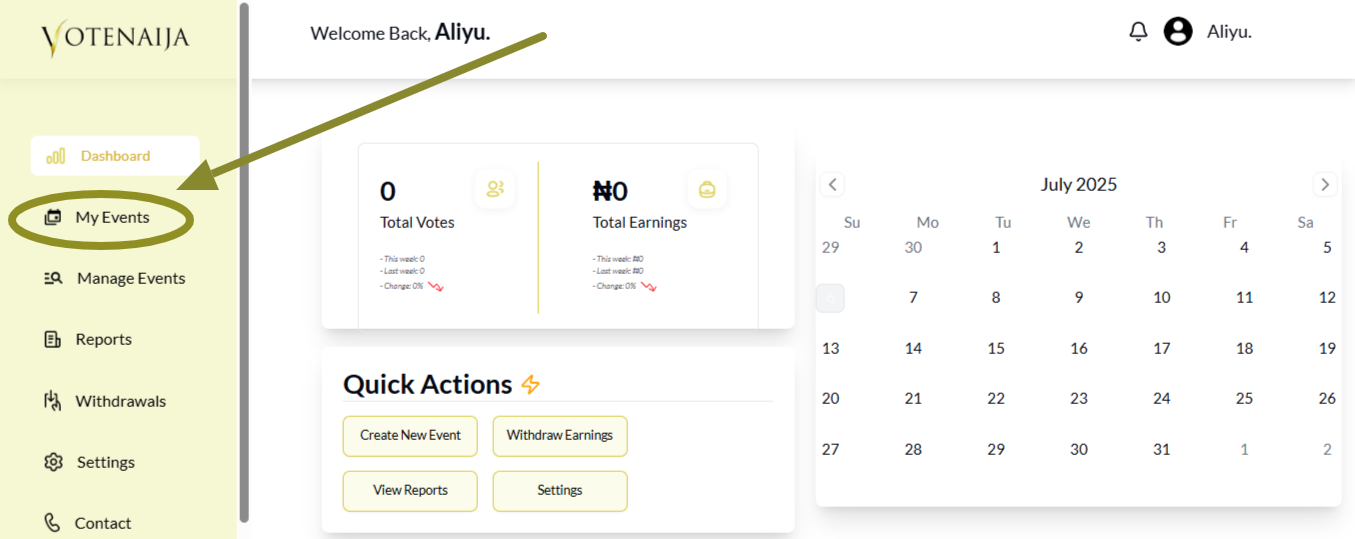Click the notification bell icon

[x=1138, y=32]
